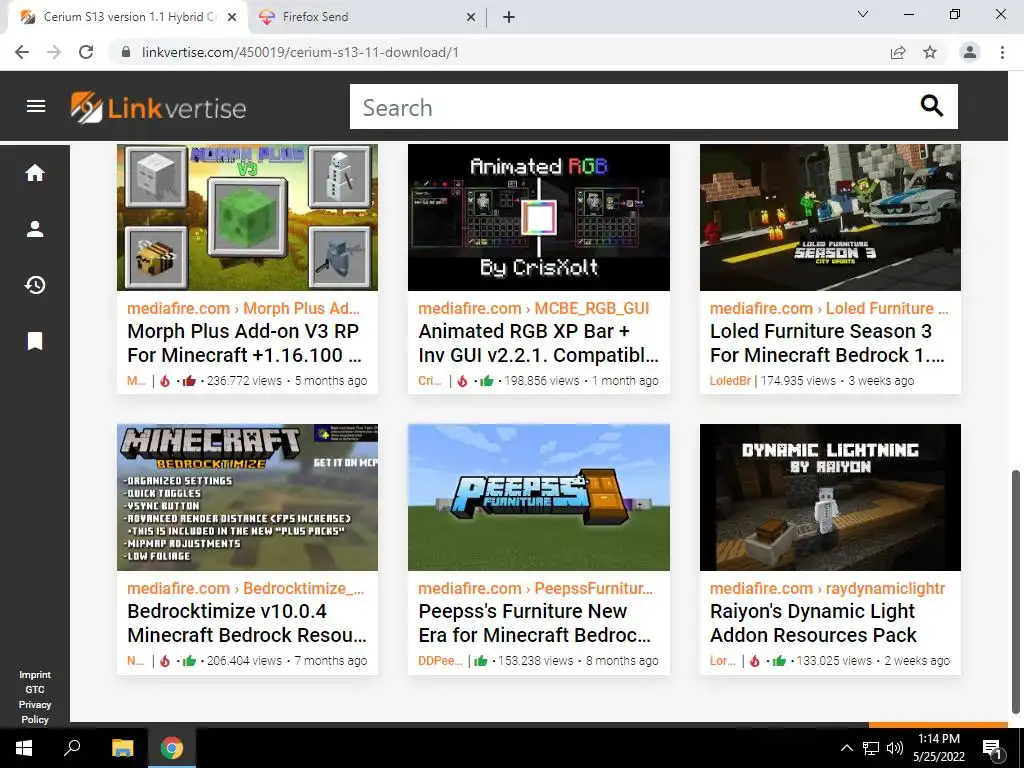Click the search magnifier icon
The height and width of the screenshot is (768, 1024).
click(x=932, y=106)
